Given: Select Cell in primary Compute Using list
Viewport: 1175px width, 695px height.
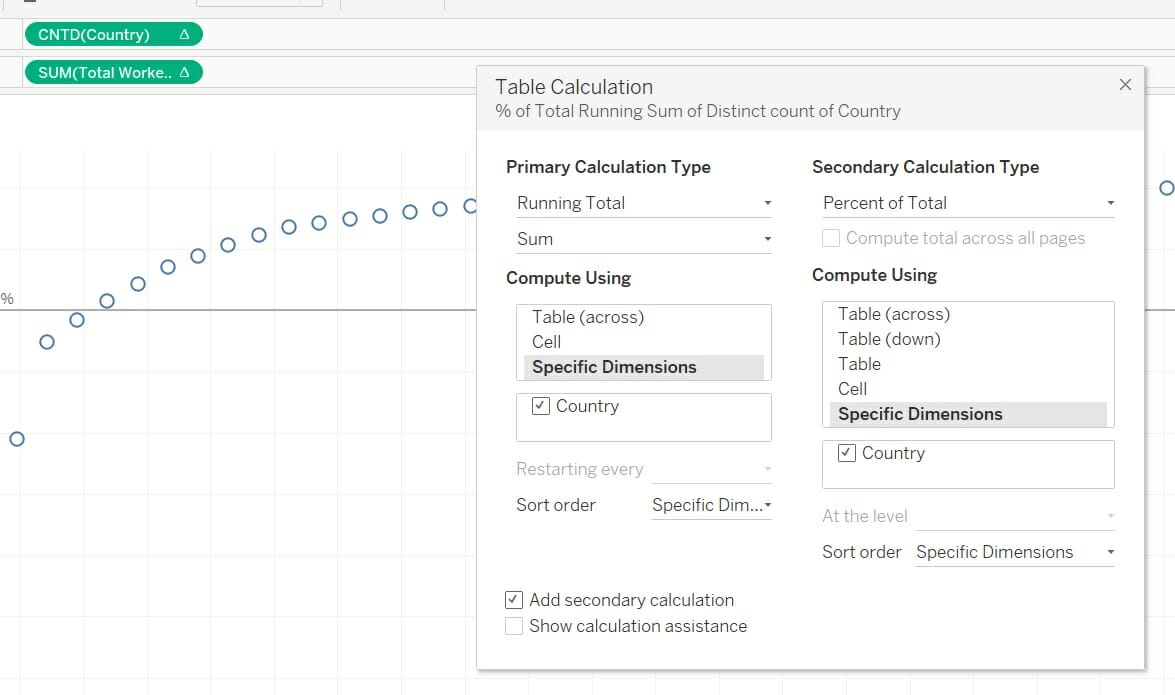Looking at the screenshot, I should (546, 341).
